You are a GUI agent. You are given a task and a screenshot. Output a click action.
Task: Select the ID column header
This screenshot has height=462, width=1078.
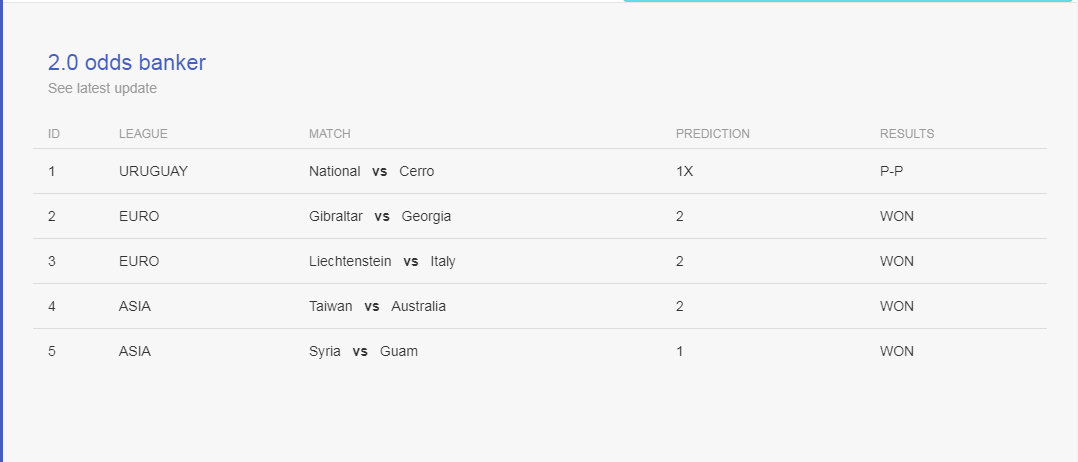pyautogui.click(x=54, y=134)
